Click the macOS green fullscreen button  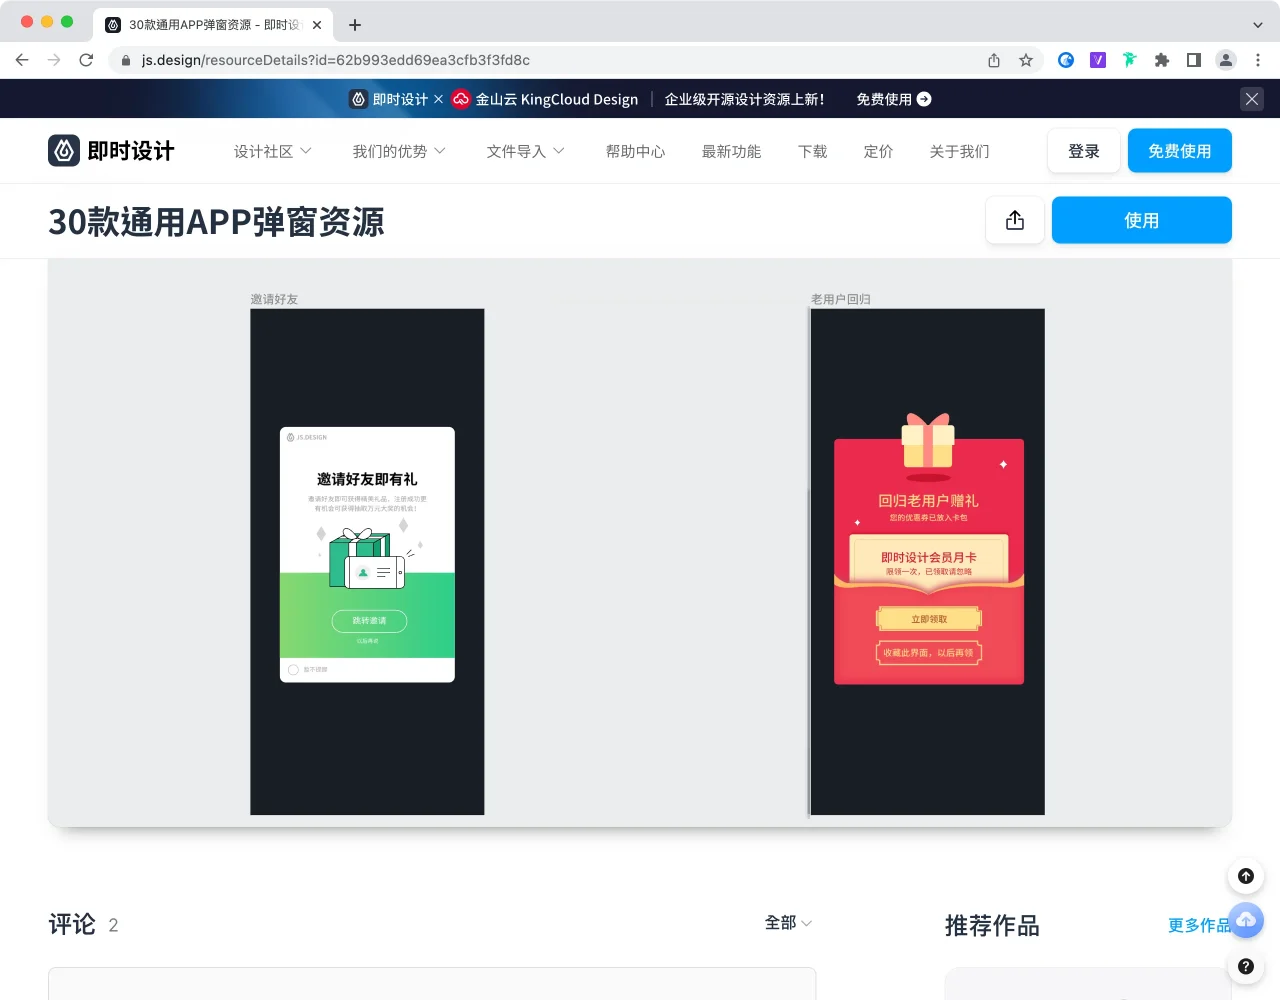67,21
